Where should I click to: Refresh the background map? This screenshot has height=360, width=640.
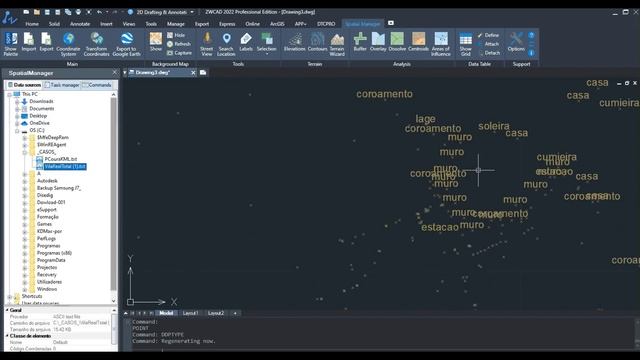click(x=179, y=44)
